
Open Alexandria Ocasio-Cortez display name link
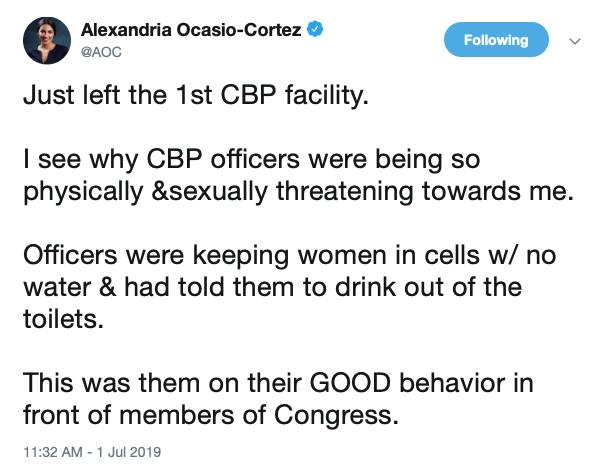pos(191,30)
